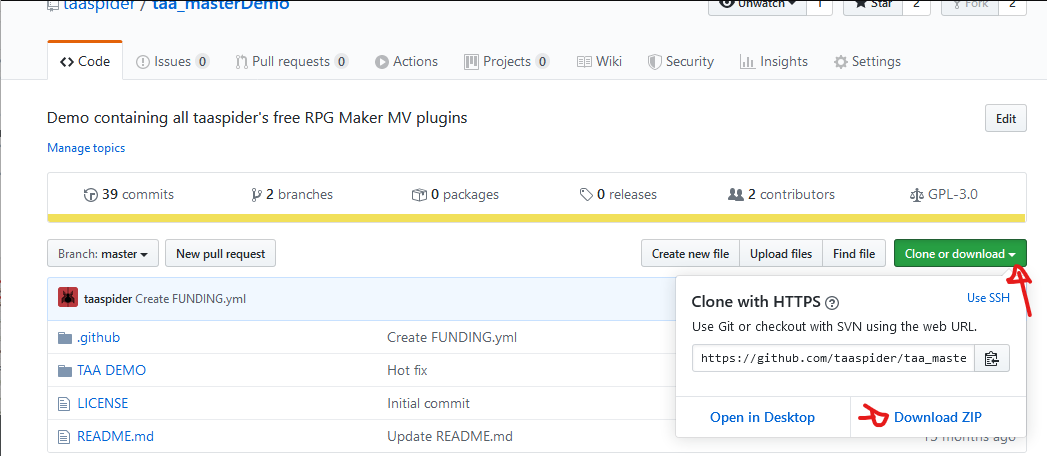This screenshot has width=1047, height=456.
Task: View the 2 branches list
Action: [291, 194]
